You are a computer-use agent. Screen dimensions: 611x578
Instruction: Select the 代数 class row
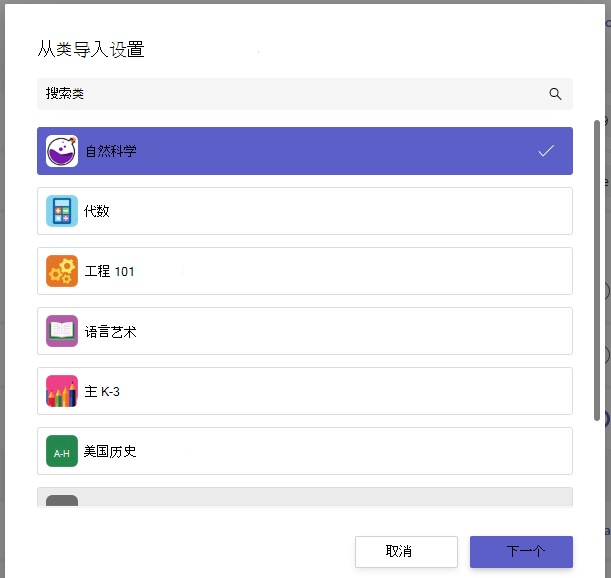(x=305, y=211)
